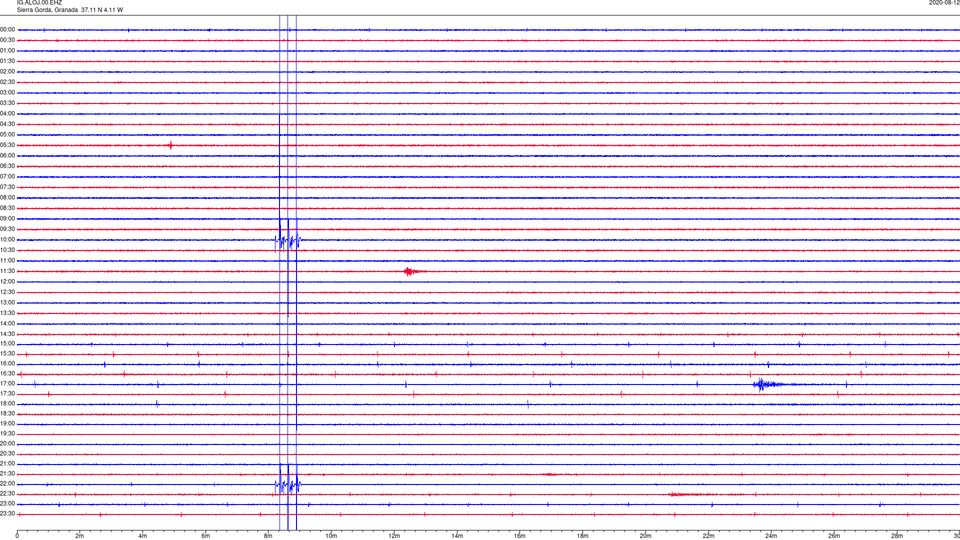Select the 23:30 time row label
Image resolution: width=960 pixels, height=540 pixels.
(7, 514)
